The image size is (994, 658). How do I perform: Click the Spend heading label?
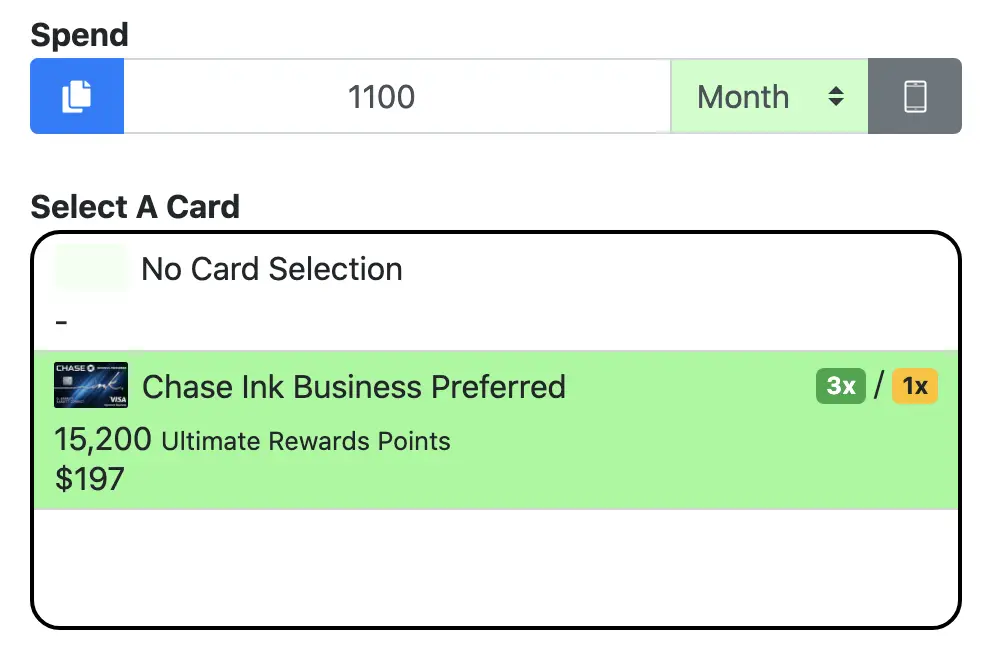point(79,35)
